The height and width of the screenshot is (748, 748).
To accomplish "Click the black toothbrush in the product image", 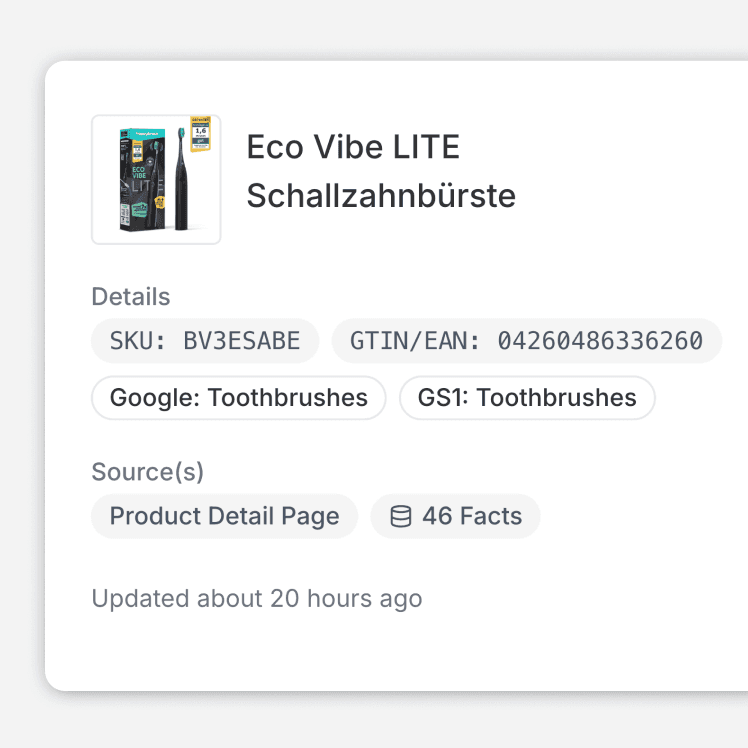I will pyautogui.click(x=181, y=179).
